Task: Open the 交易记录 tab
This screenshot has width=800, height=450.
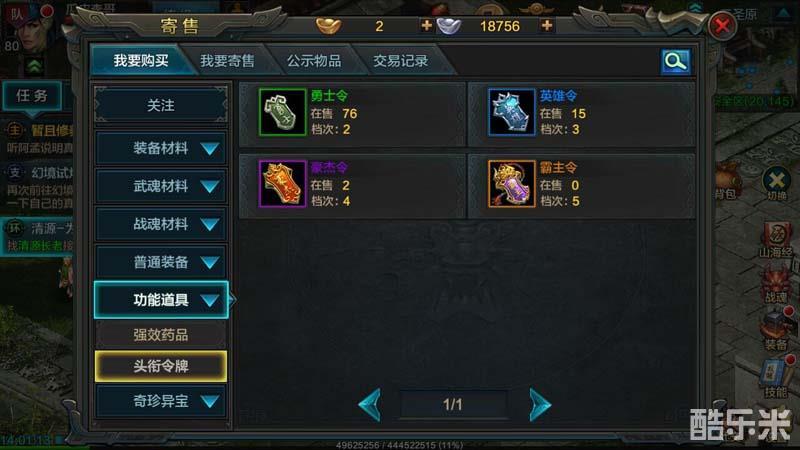Action: coord(401,61)
